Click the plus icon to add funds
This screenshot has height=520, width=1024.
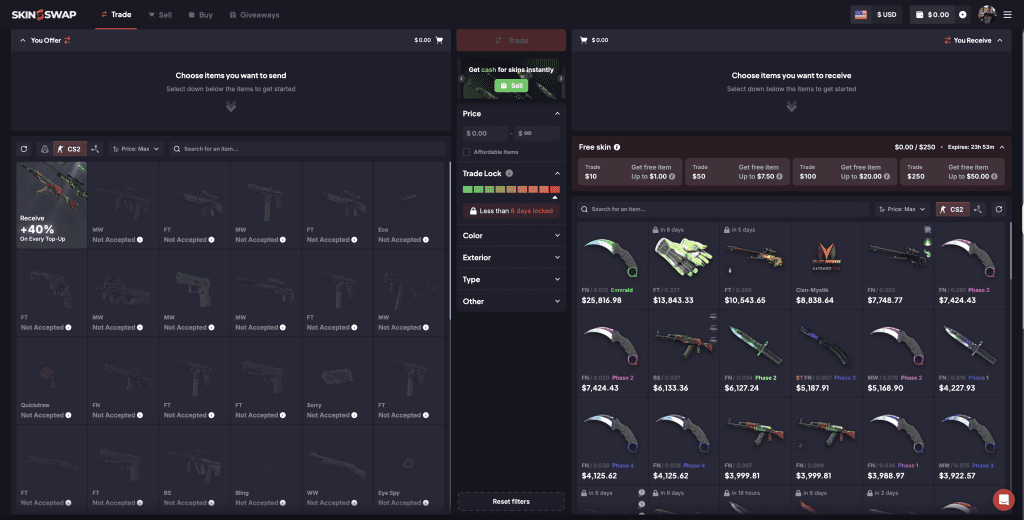pyautogui.click(x=963, y=14)
